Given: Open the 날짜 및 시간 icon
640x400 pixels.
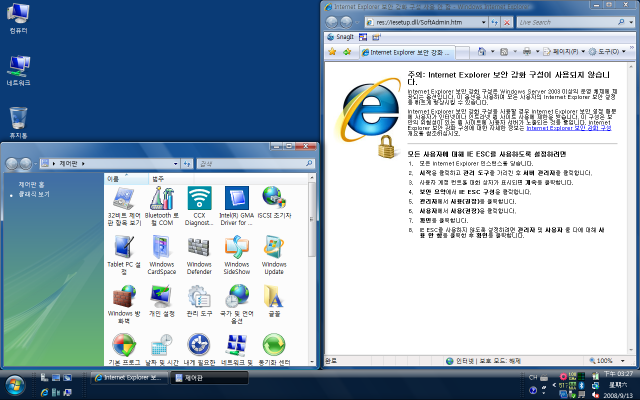Looking at the screenshot, I should (162, 350).
